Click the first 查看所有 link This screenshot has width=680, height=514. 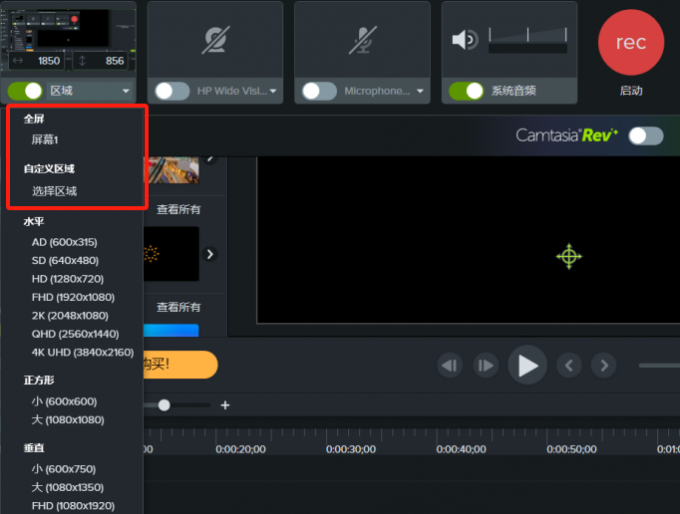point(179,210)
